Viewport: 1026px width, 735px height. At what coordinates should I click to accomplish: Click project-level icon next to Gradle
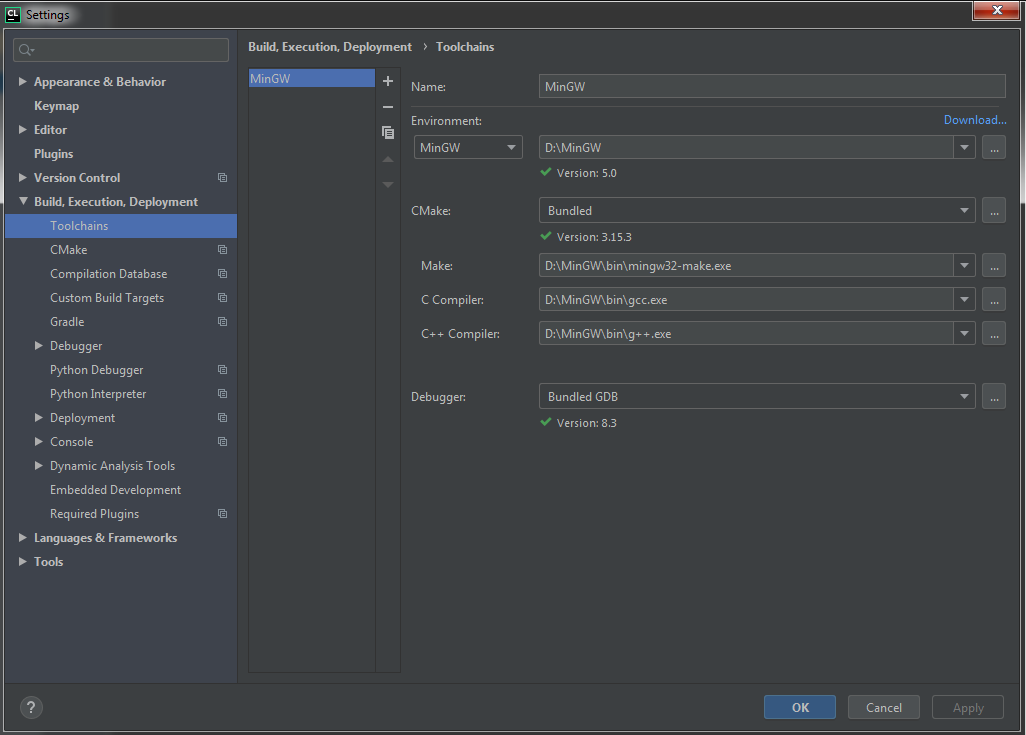pos(222,321)
